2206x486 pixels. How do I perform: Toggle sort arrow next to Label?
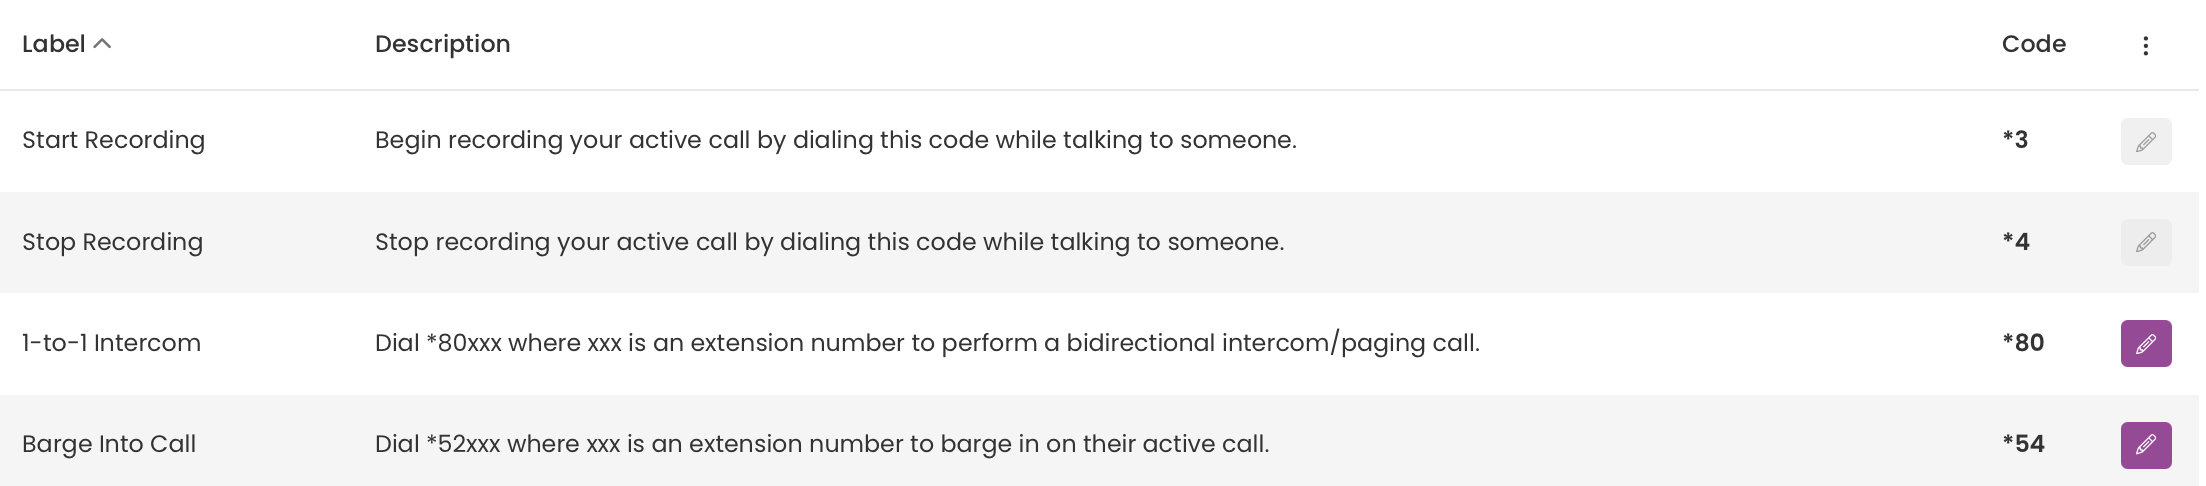(102, 44)
